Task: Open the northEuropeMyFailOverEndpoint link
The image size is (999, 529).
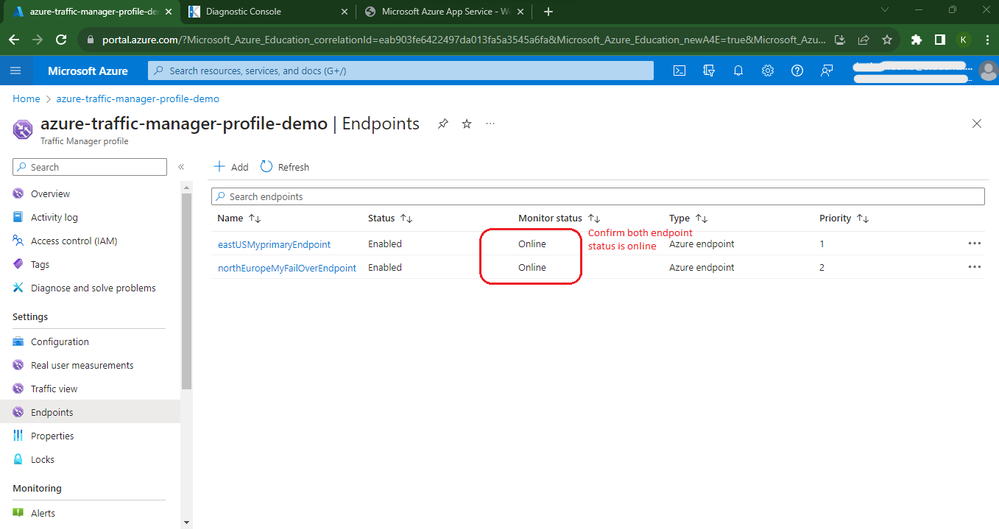Action: [x=287, y=268]
